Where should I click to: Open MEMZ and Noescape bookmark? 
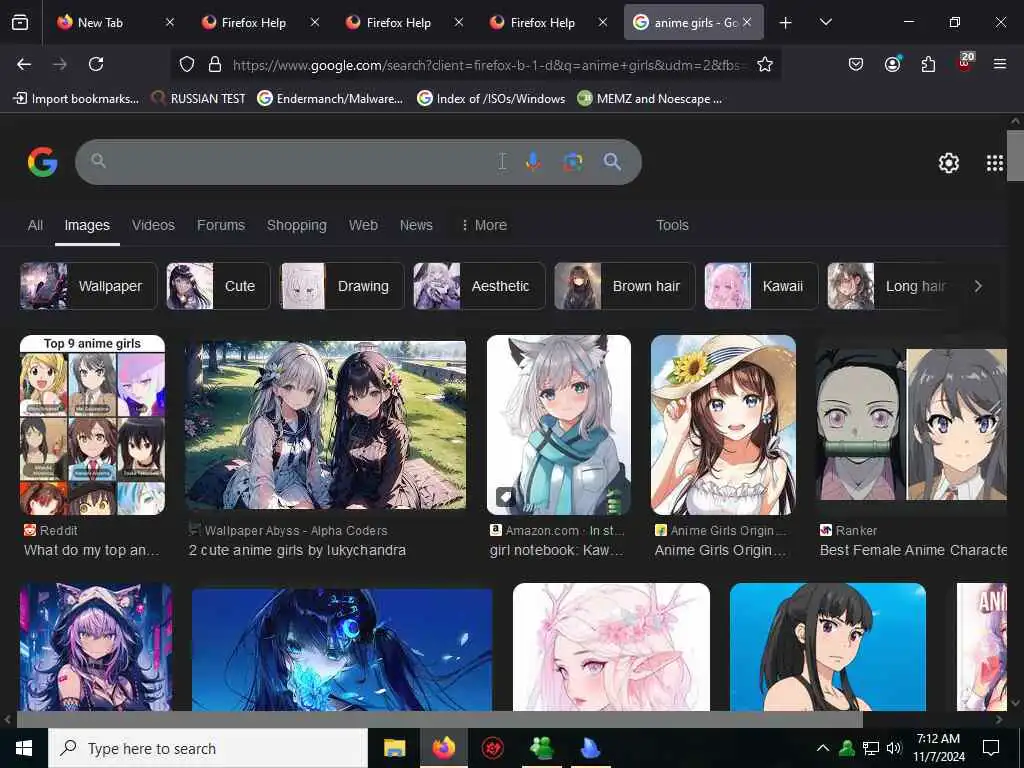650,99
